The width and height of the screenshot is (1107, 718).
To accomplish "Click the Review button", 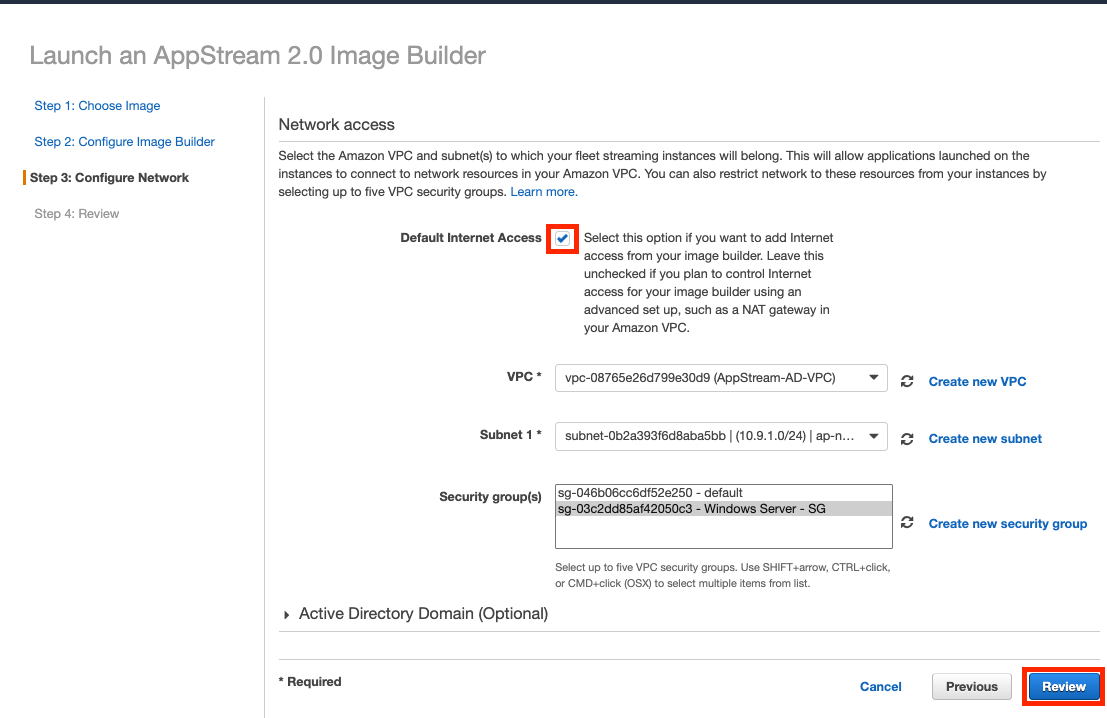I will pos(1064,686).
